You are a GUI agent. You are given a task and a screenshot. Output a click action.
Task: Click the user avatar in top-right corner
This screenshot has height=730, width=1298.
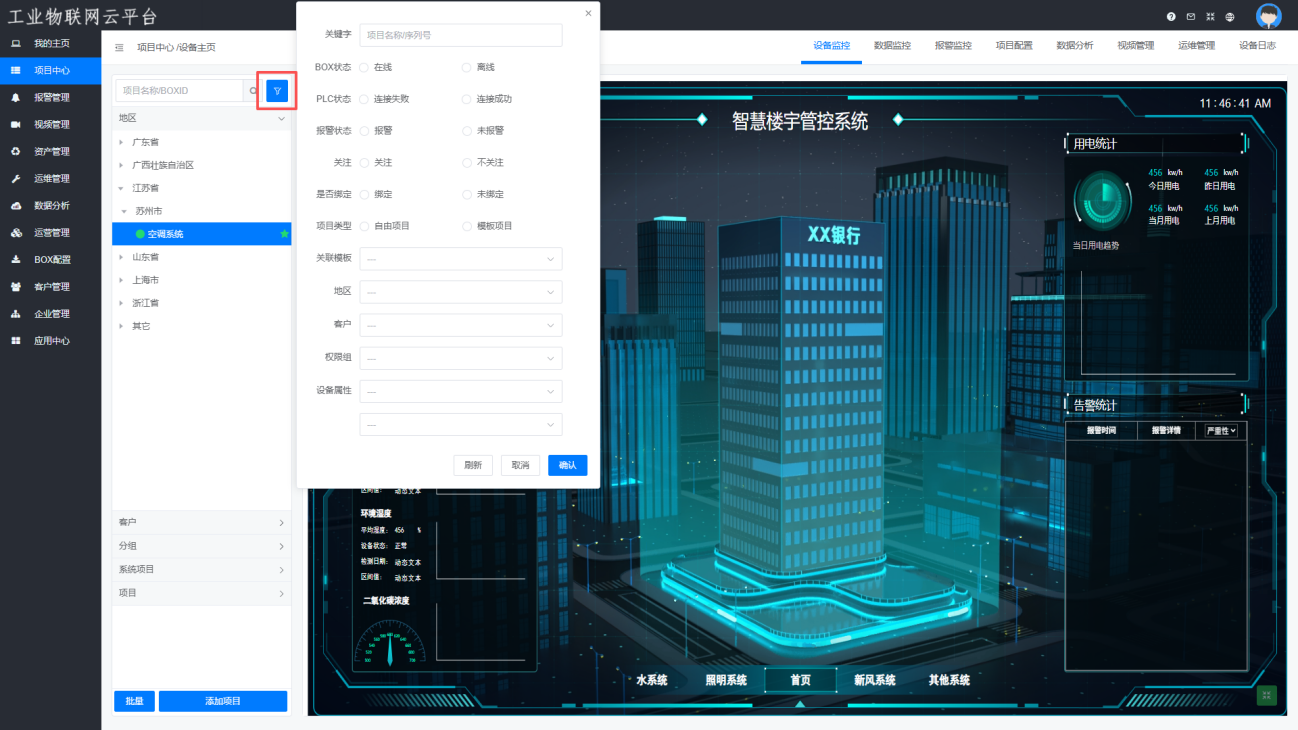(x=1268, y=17)
